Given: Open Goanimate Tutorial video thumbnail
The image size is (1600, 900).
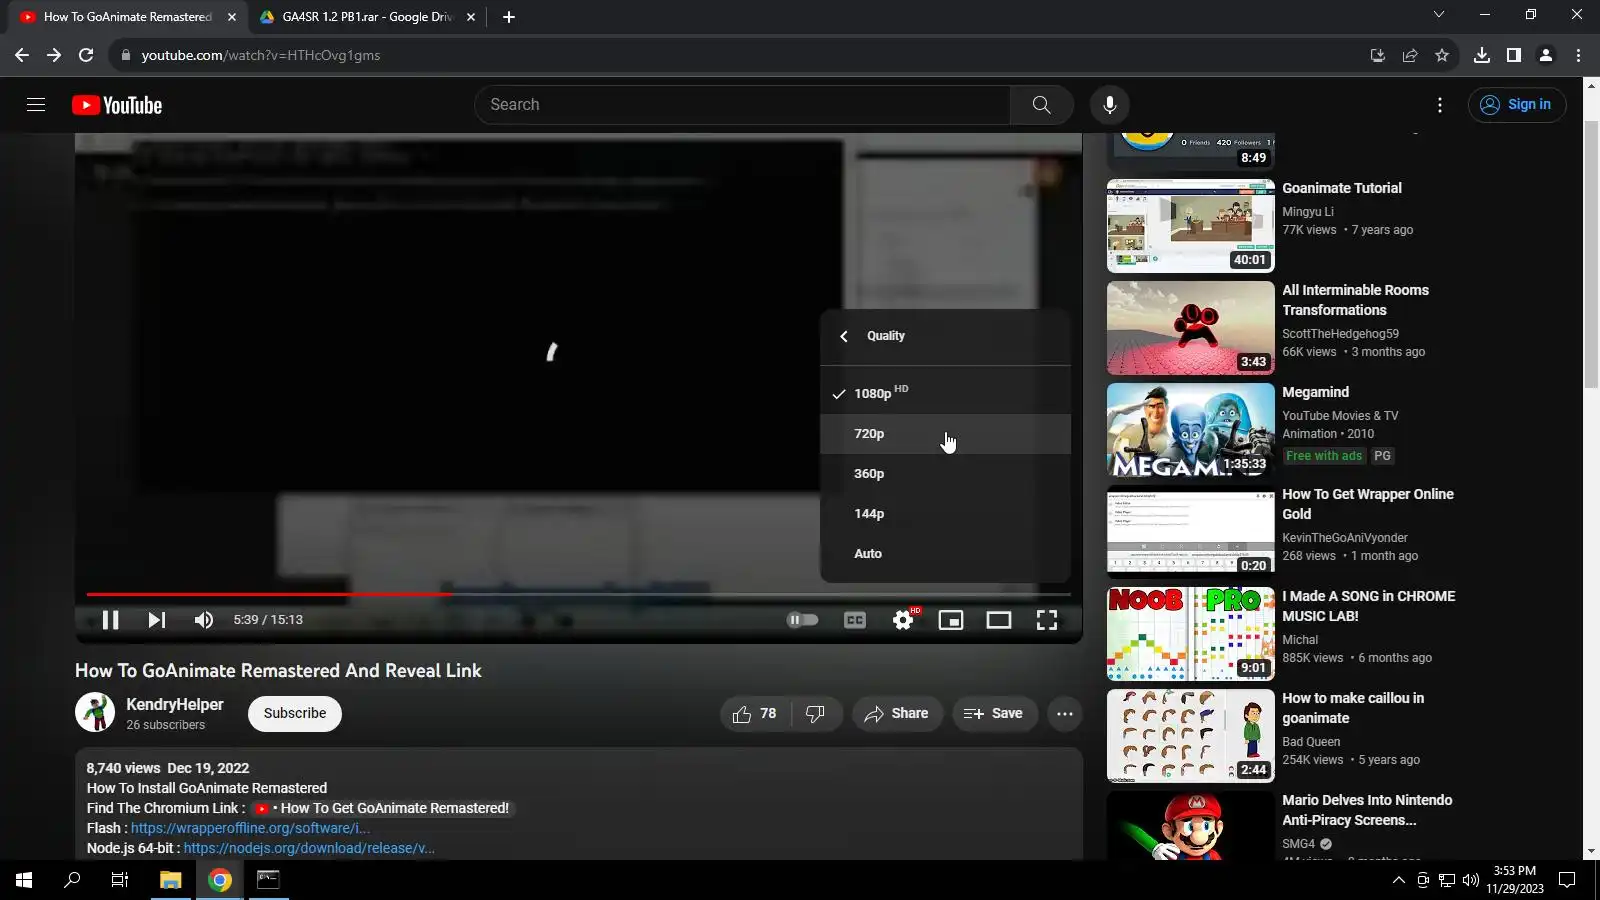Looking at the screenshot, I should click(x=1191, y=226).
